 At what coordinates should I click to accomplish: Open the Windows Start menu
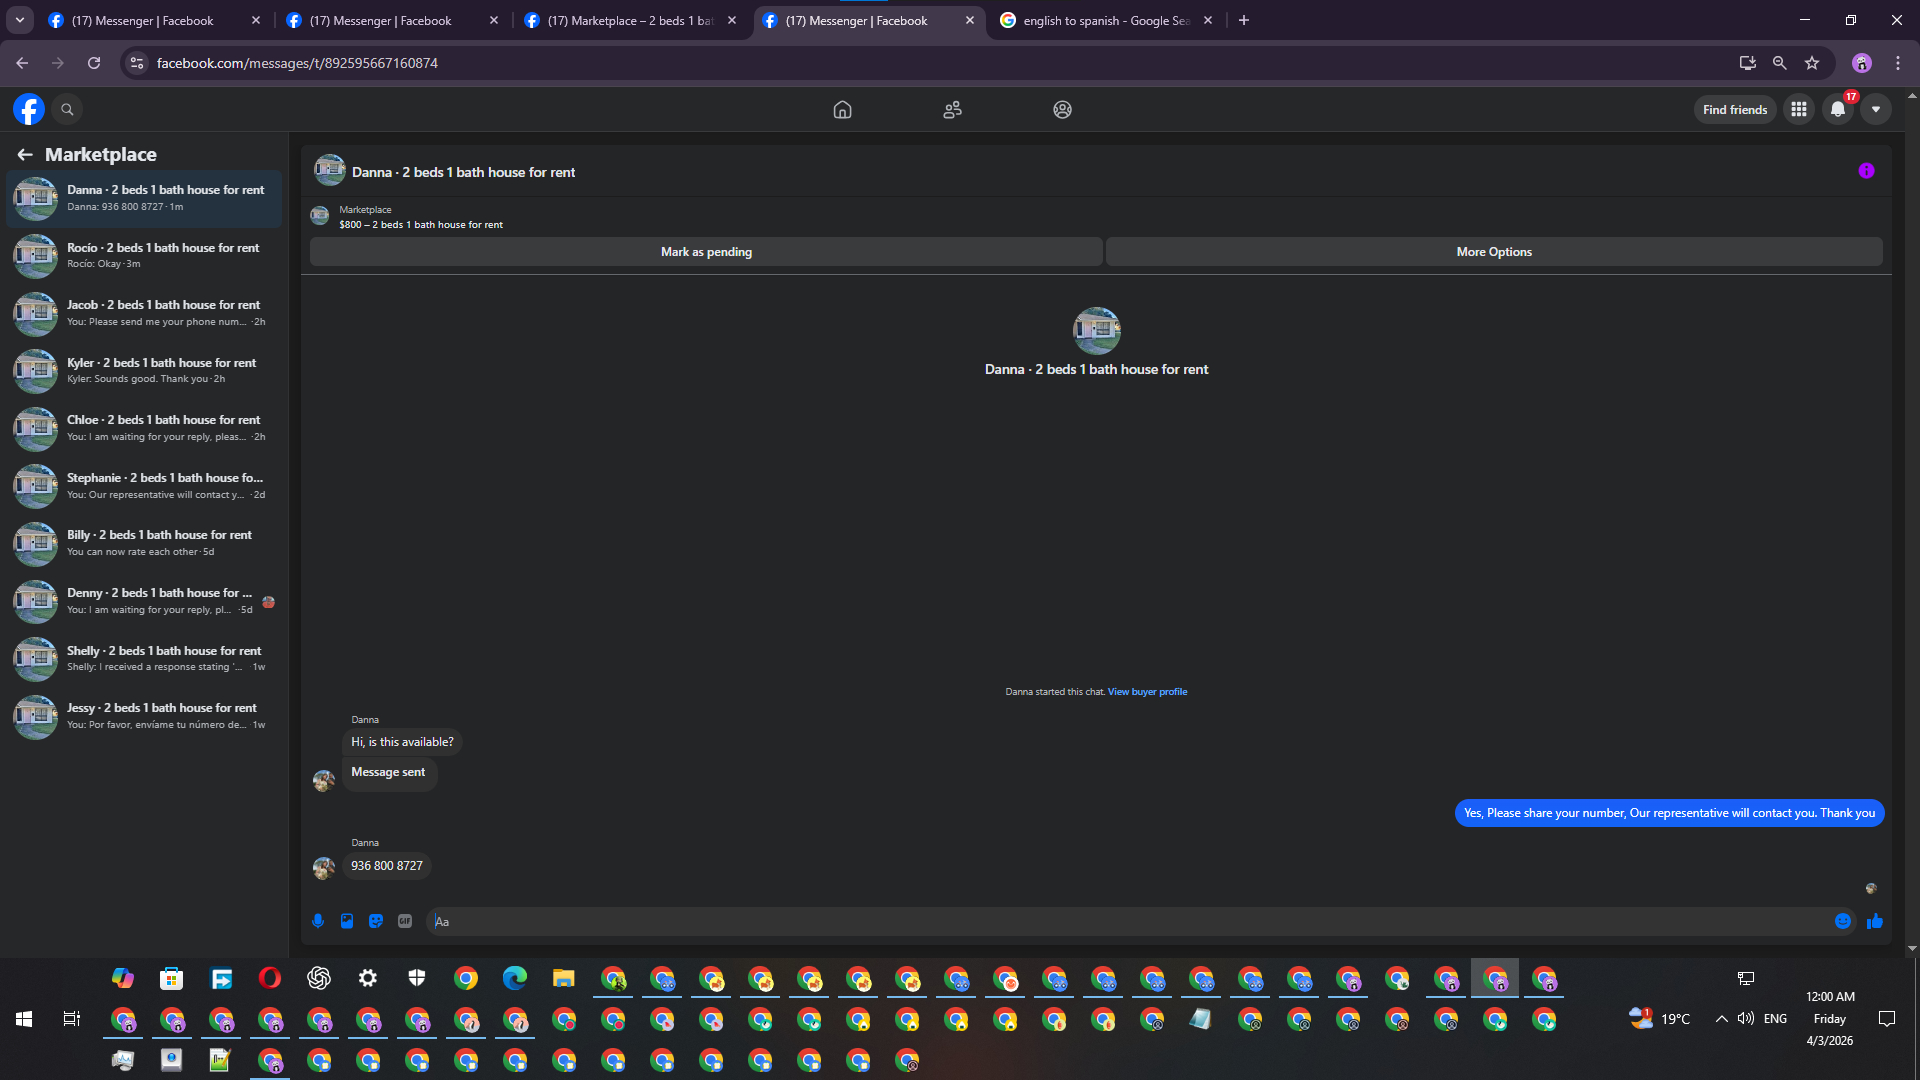(x=24, y=1019)
